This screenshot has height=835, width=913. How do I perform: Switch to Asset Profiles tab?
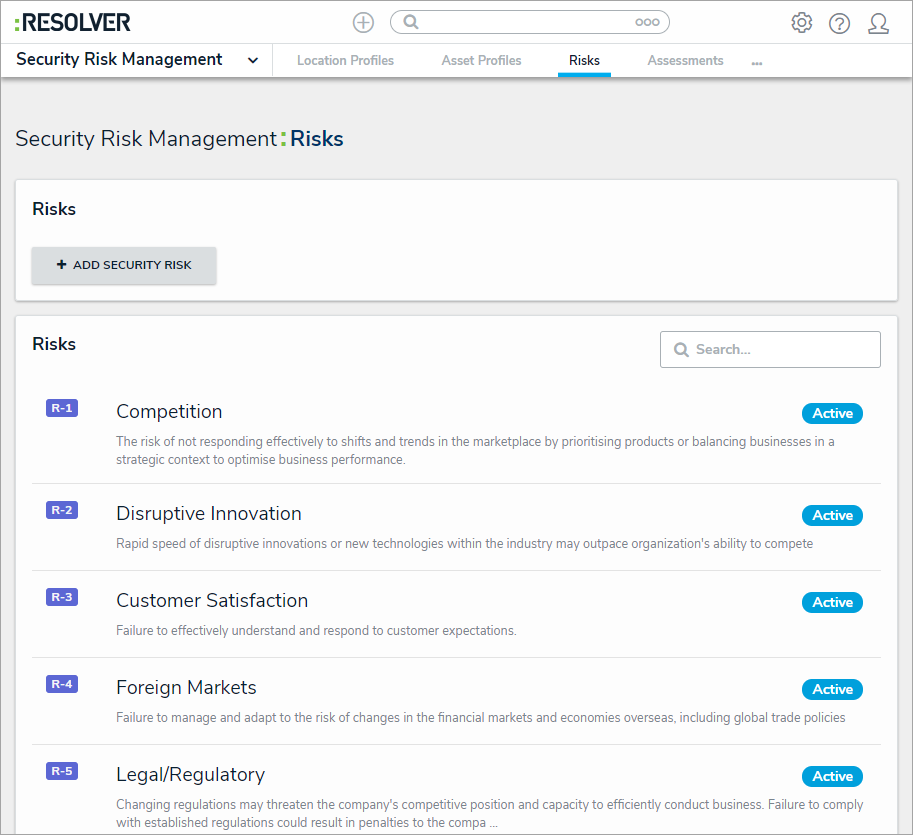[481, 61]
